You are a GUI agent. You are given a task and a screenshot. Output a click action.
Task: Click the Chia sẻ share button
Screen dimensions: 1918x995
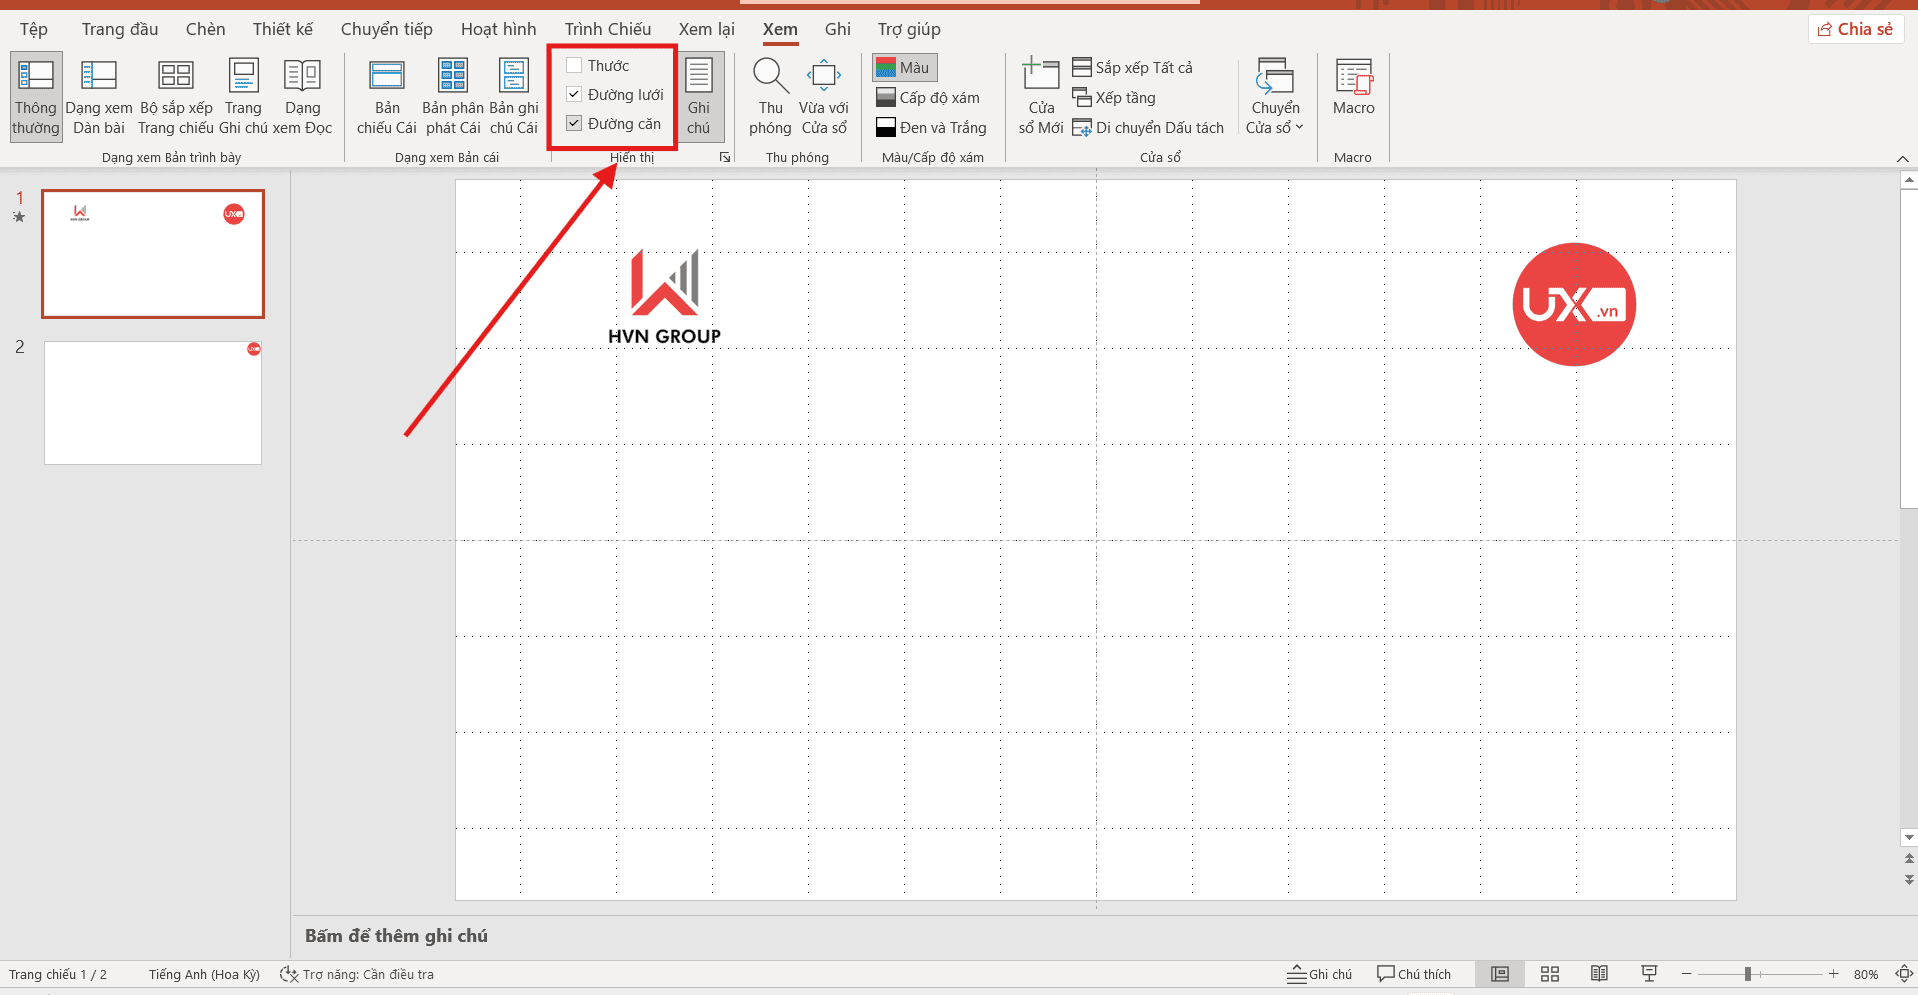click(x=1855, y=29)
